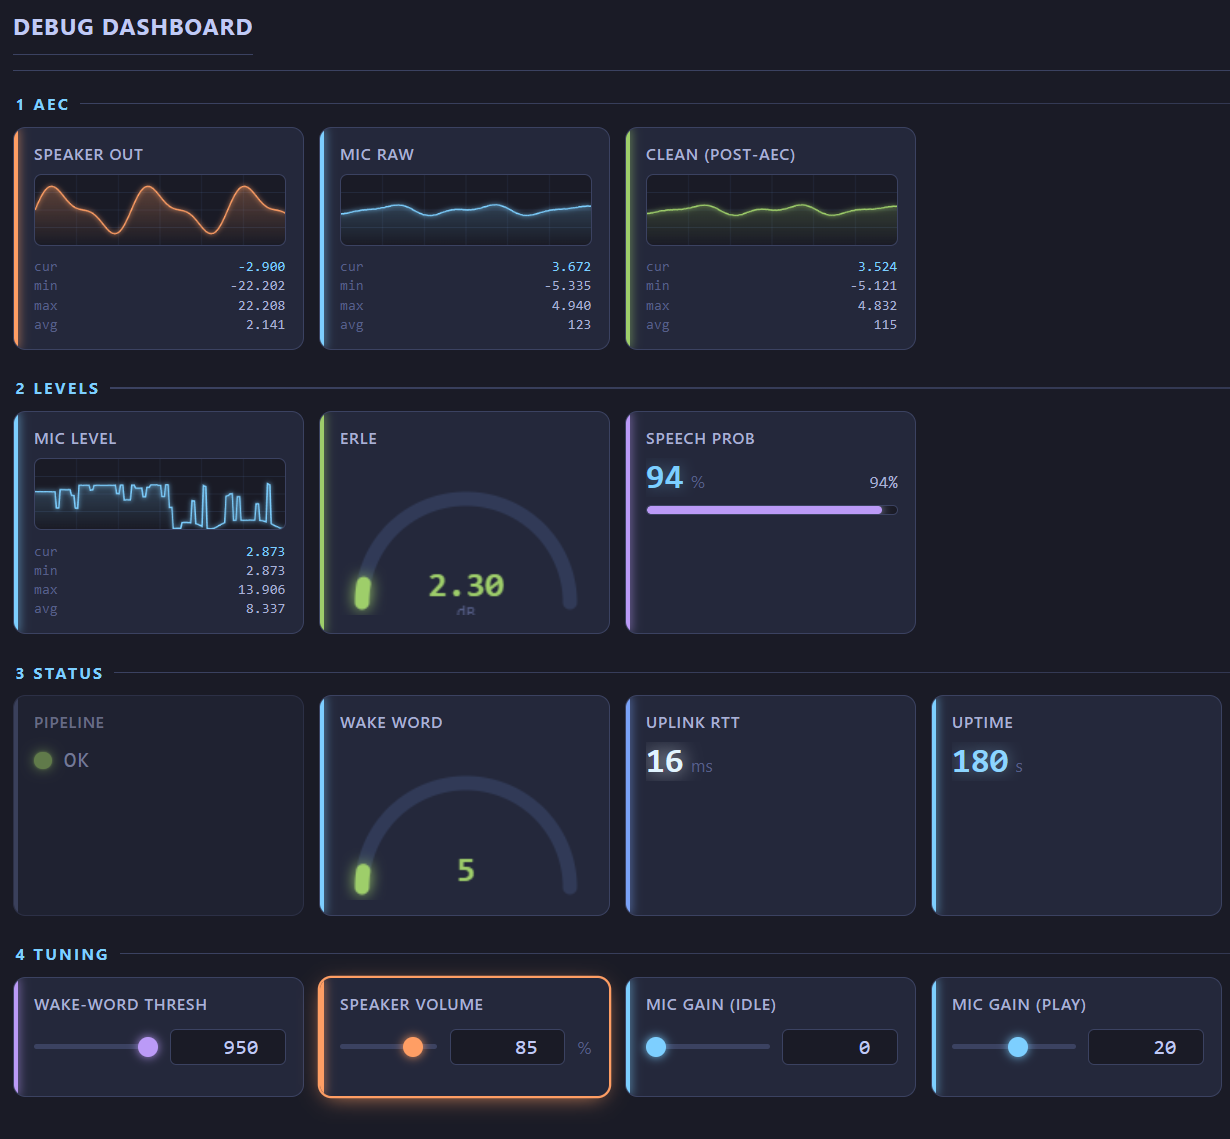Click the Mic Gain (Idle) slider handle

[656, 1047]
